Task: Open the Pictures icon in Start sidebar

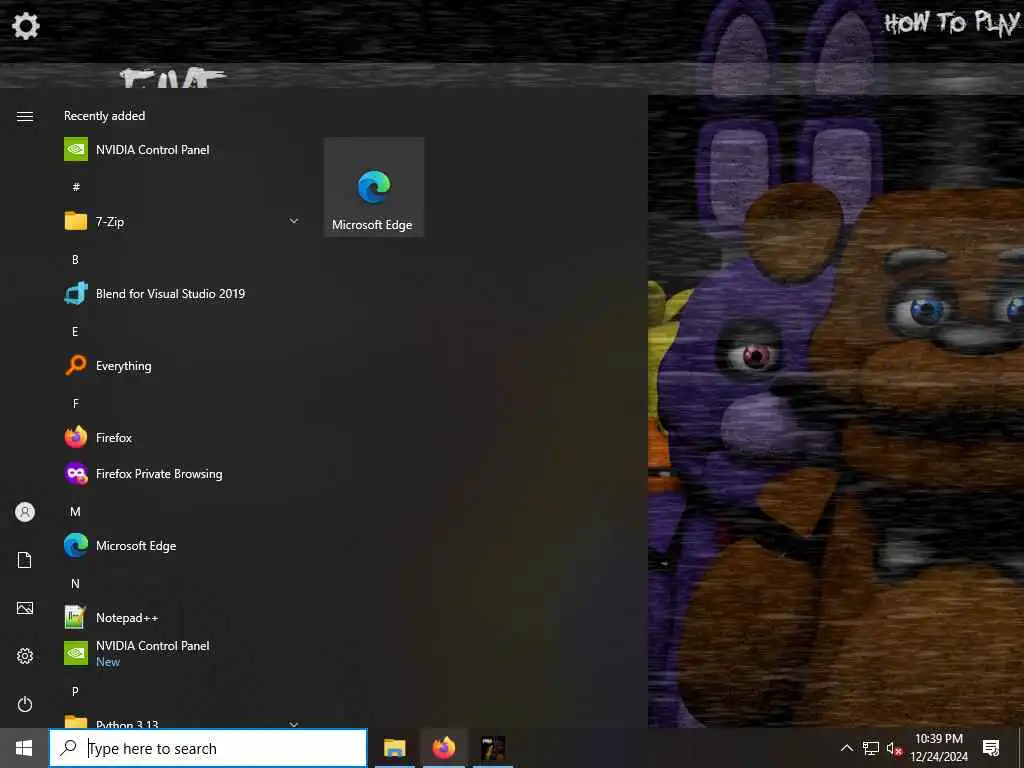Action: point(25,608)
